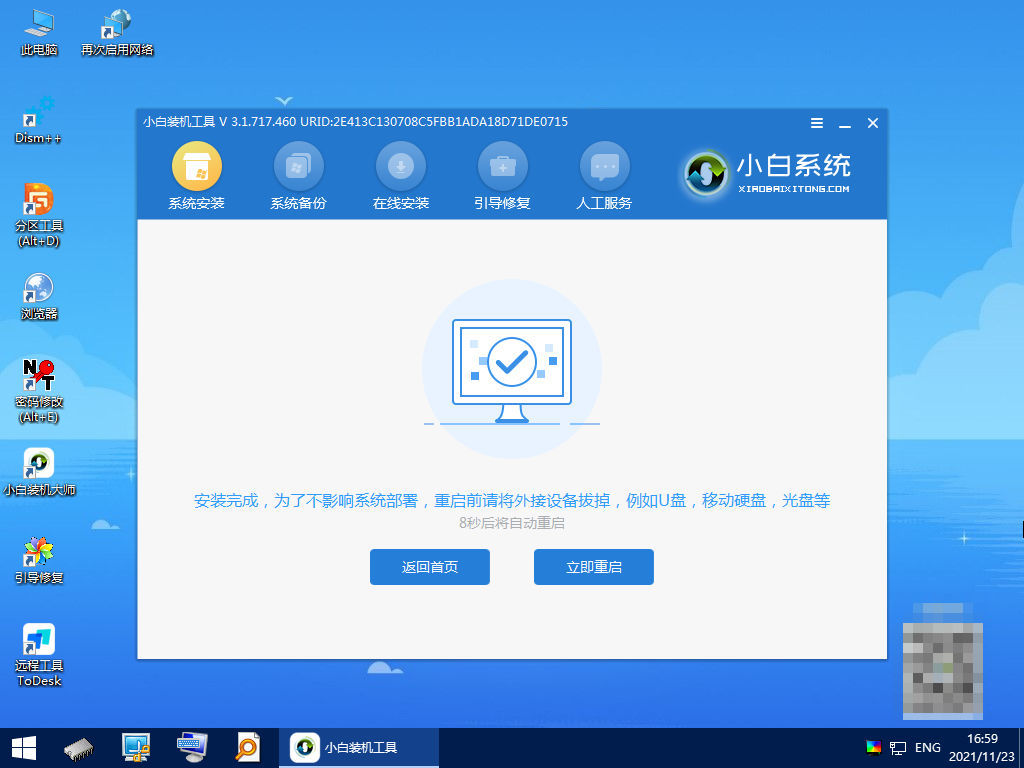This screenshot has height=768, width=1024.
Task: Open the ENG language indicator in taskbar
Action: pyautogui.click(x=928, y=747)
